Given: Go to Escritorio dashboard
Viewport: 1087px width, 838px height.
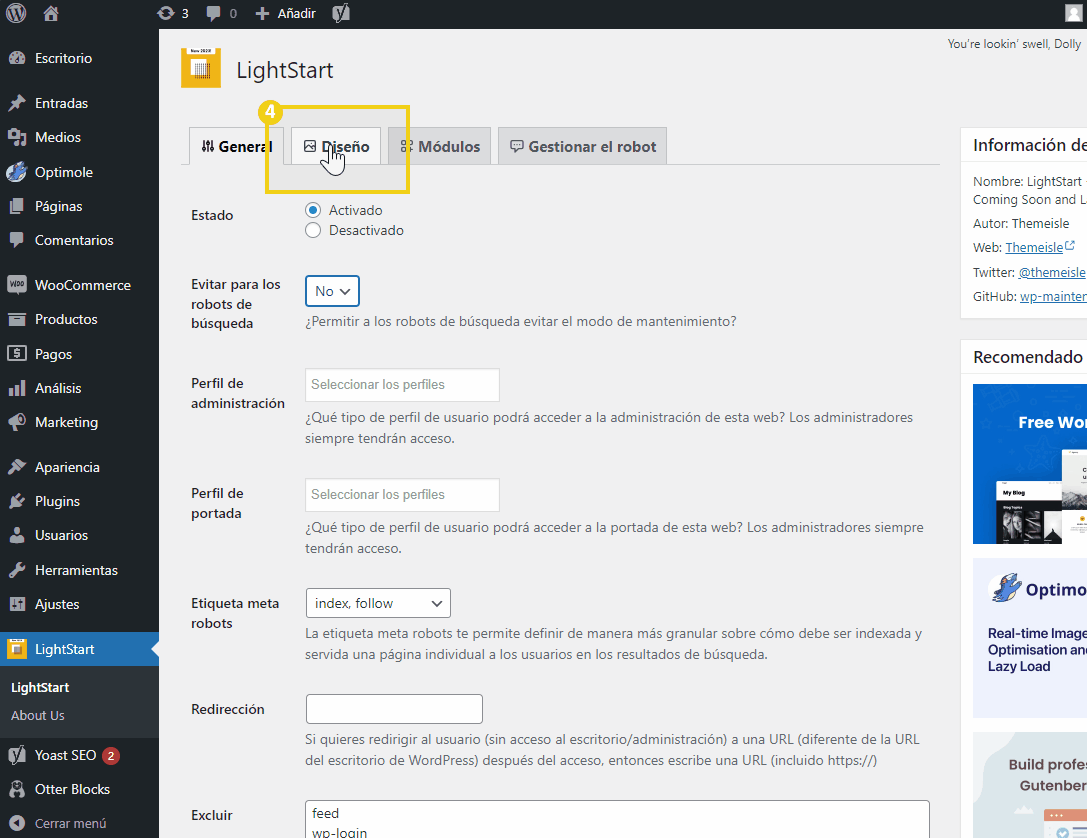Looking at the screenshot, I should pos(63,58).
